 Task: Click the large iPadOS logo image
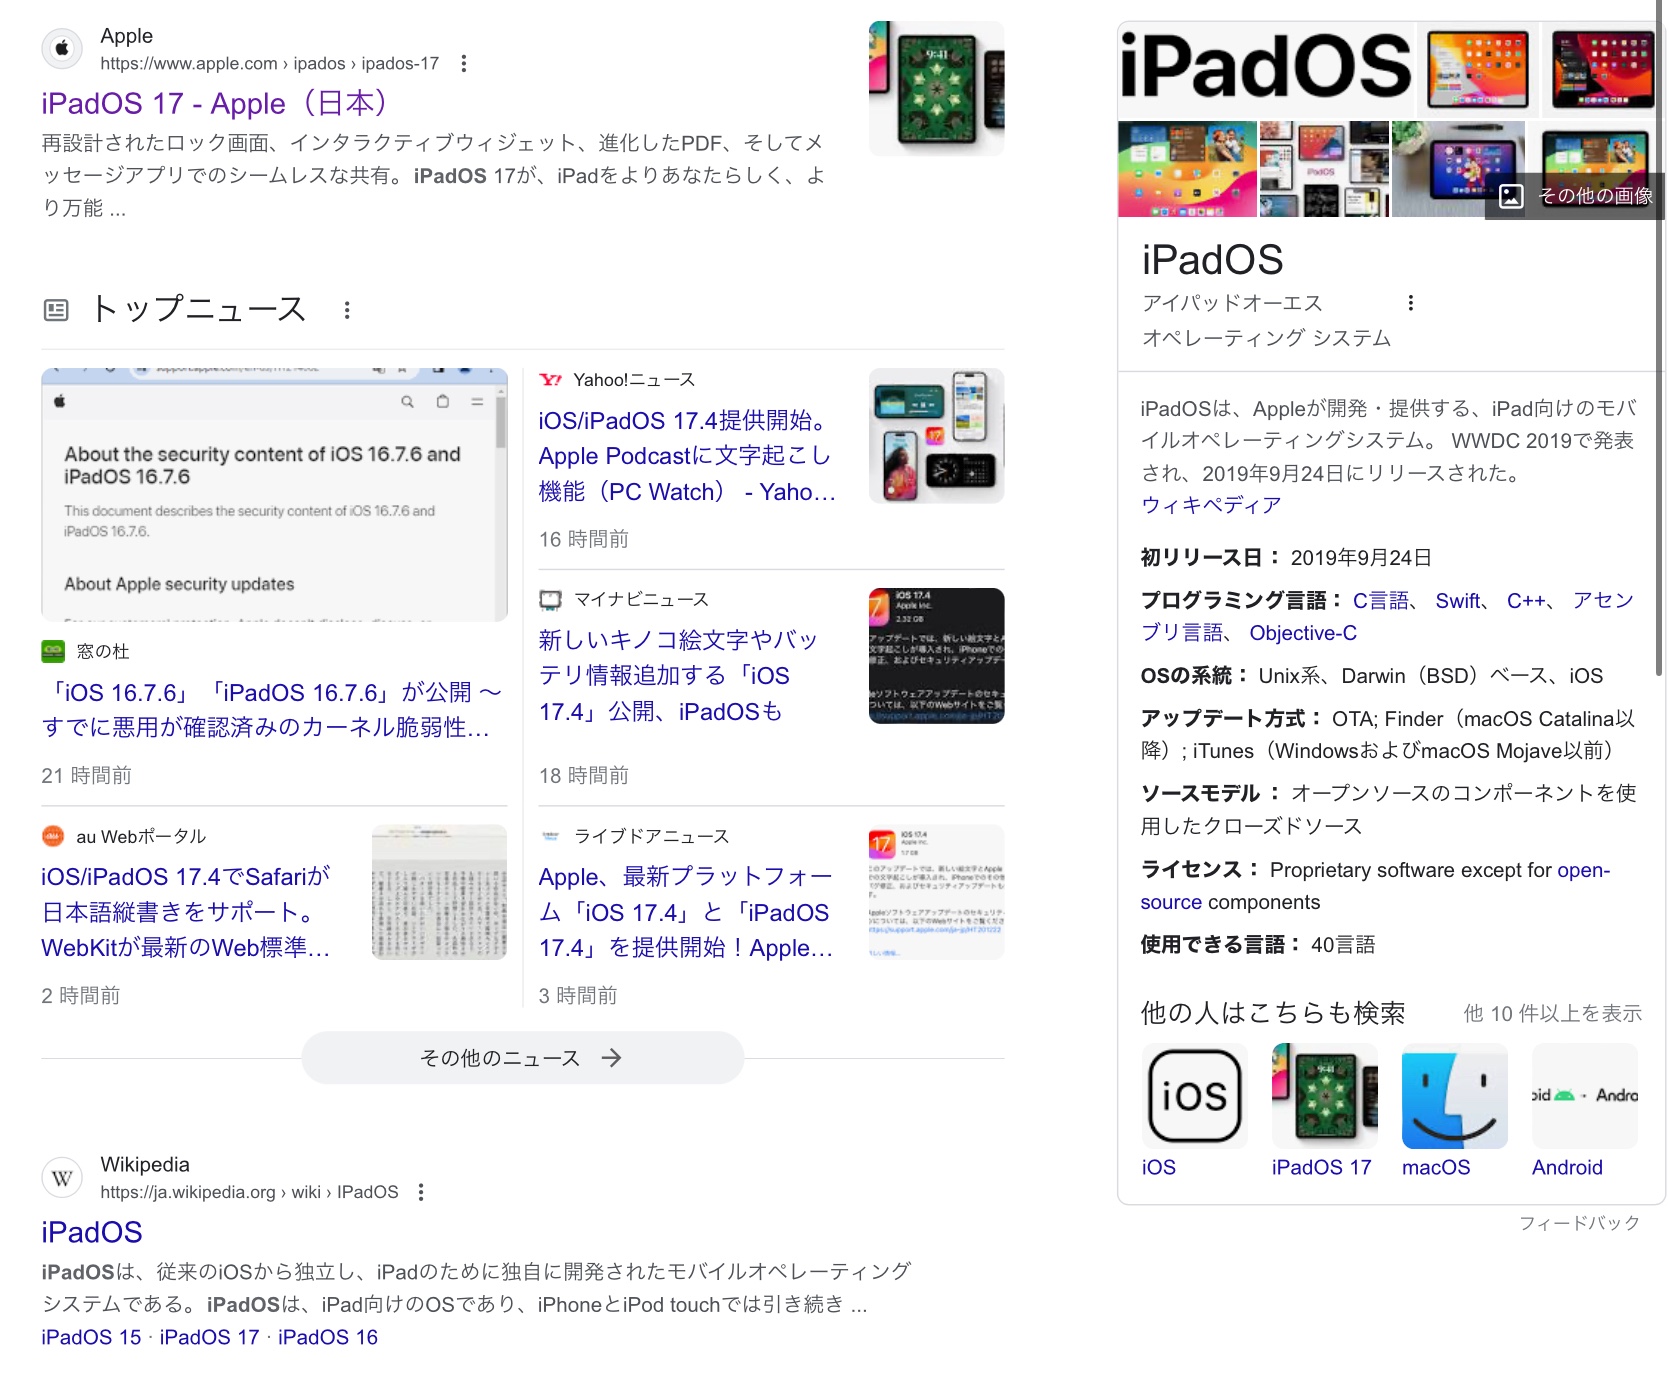[x=1267, y=68]
